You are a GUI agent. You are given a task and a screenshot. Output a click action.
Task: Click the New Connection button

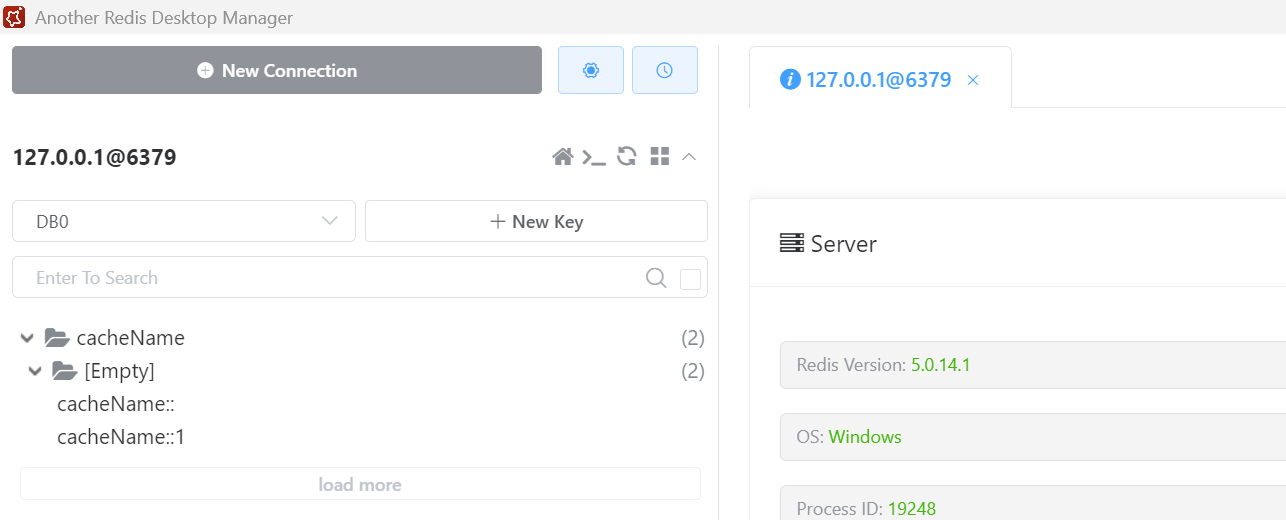point(277,70)
